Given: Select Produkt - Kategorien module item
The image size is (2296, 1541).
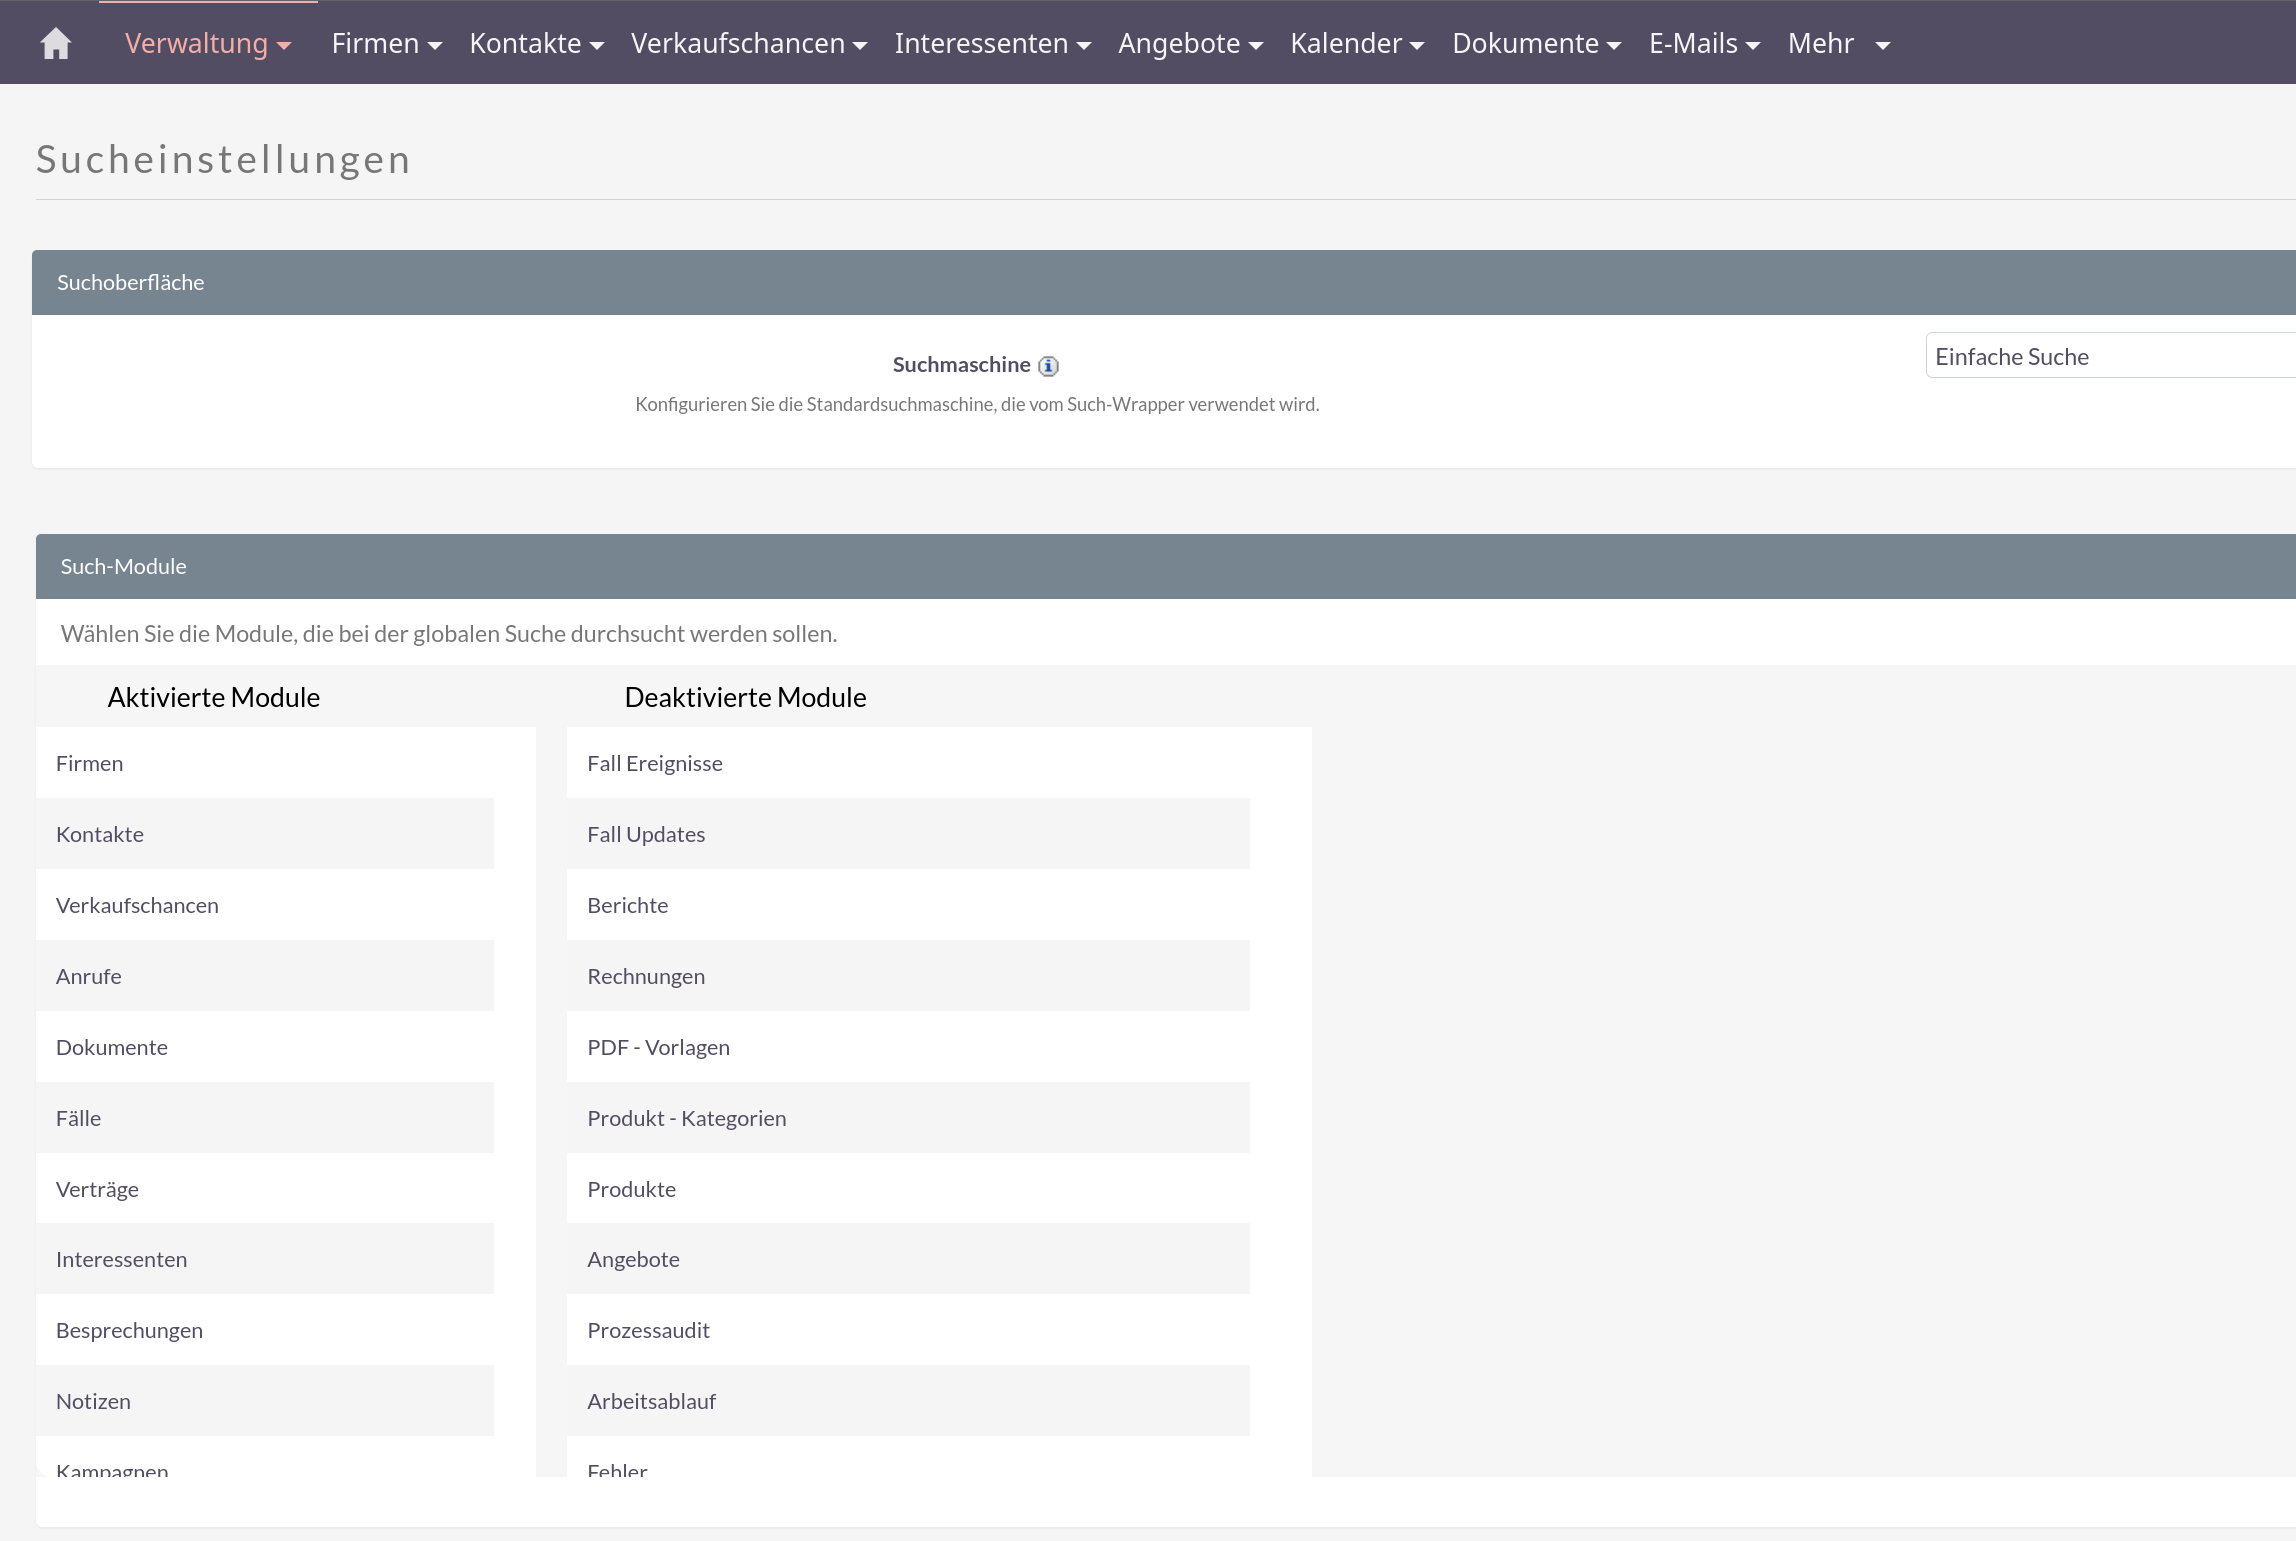Looking at the screenshot, I should [x=687, y=1119].
